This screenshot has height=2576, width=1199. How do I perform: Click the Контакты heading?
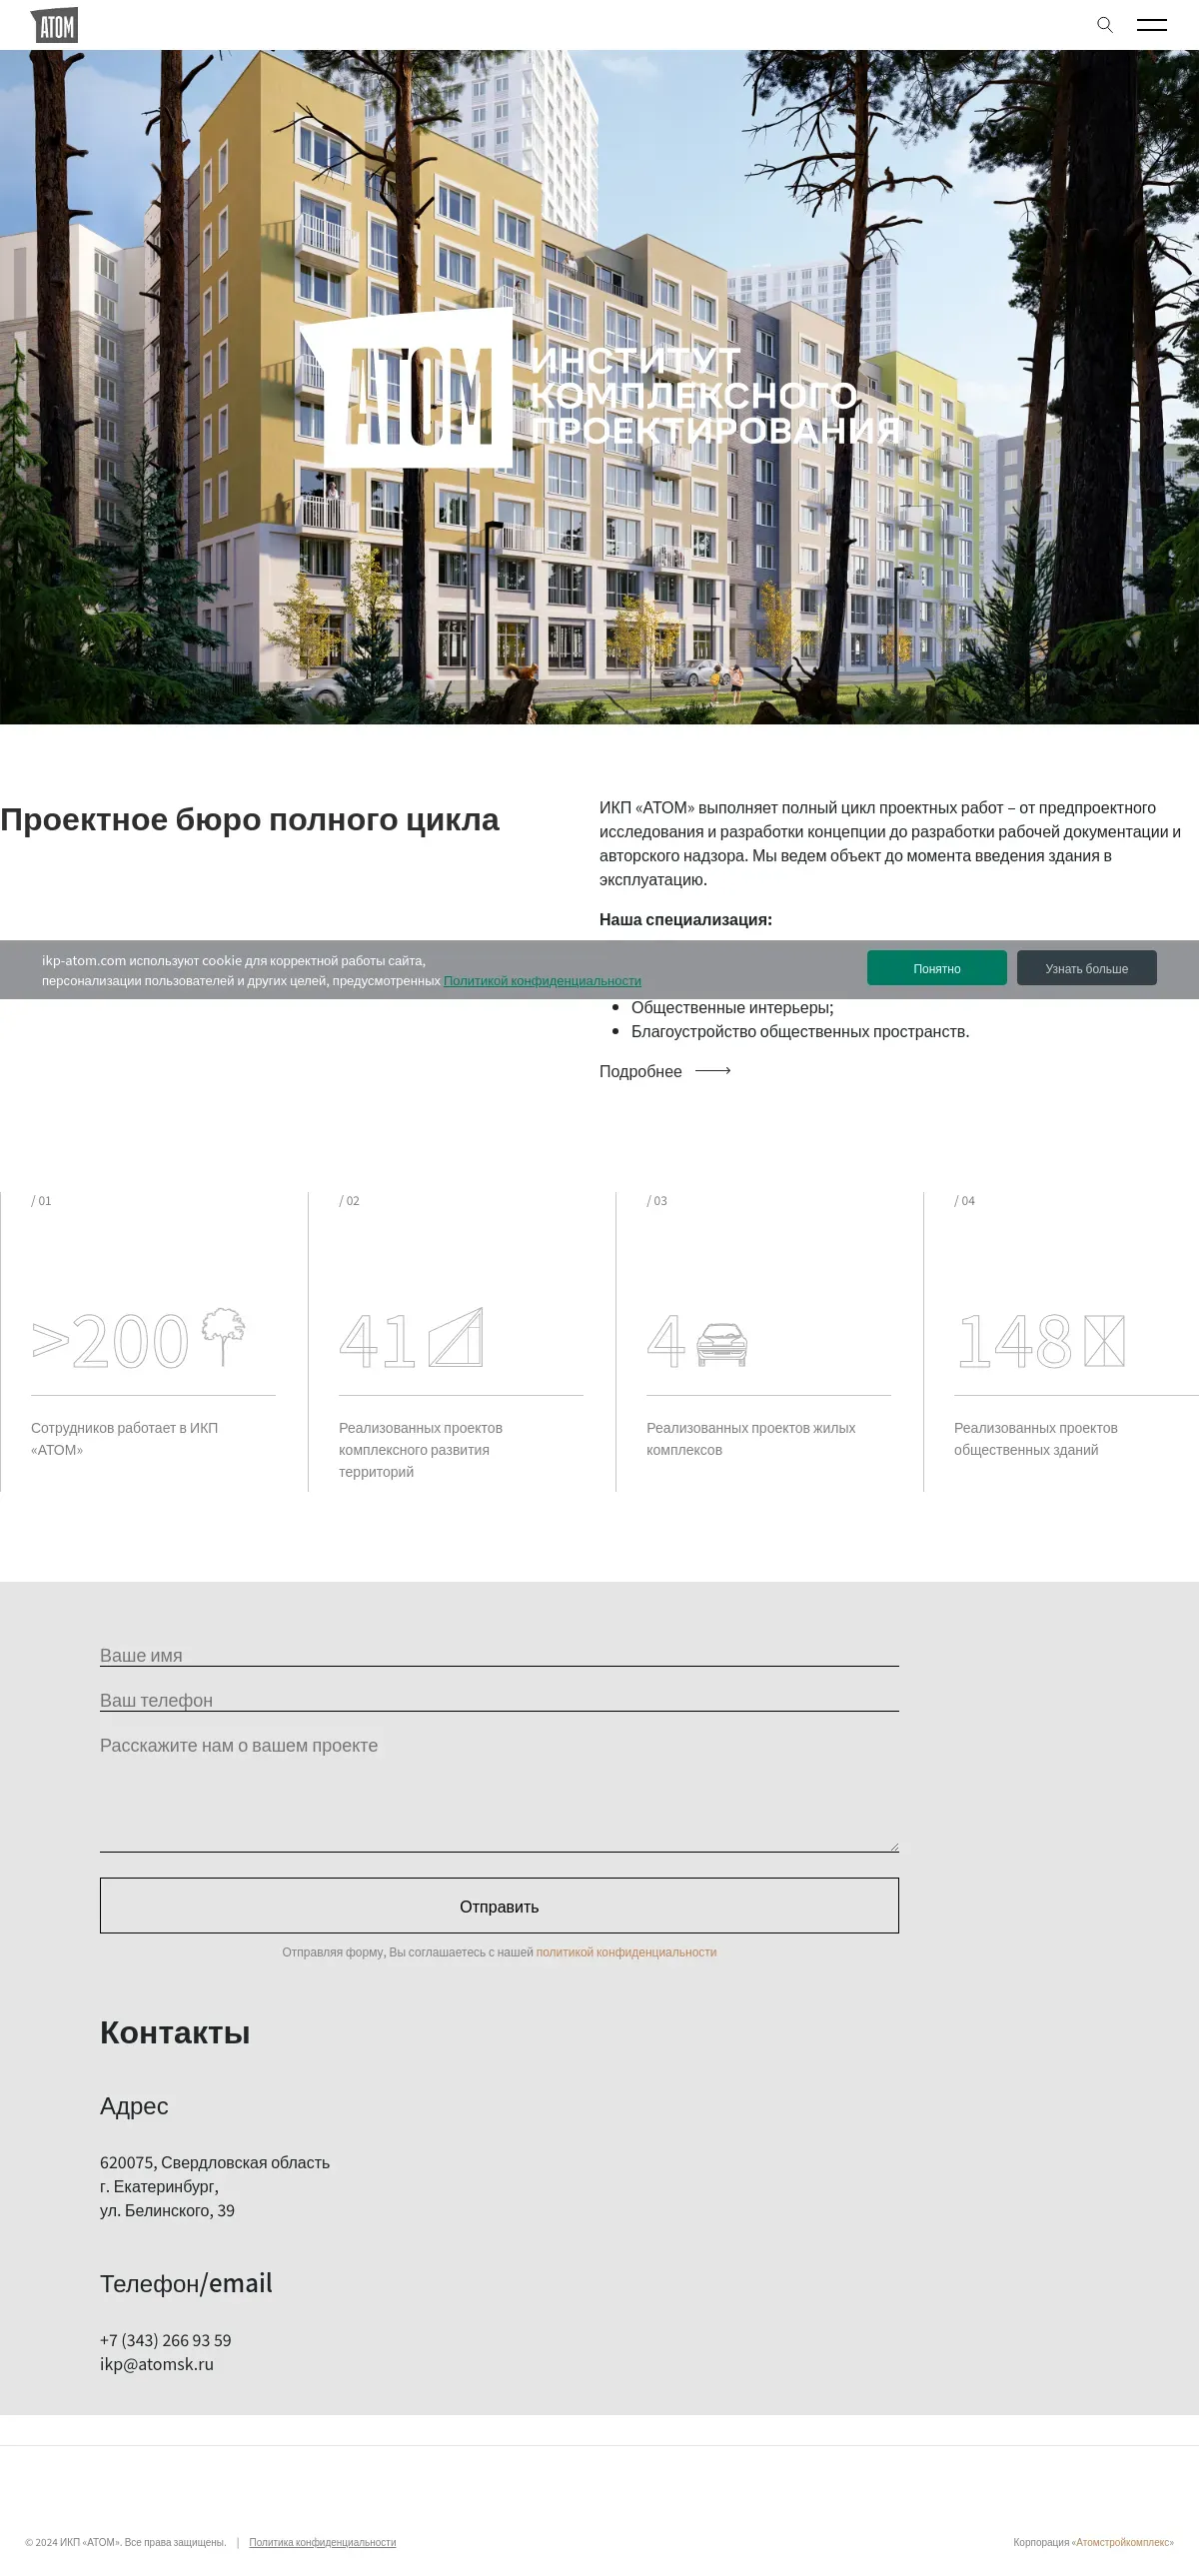click(x=175, y=2032)
